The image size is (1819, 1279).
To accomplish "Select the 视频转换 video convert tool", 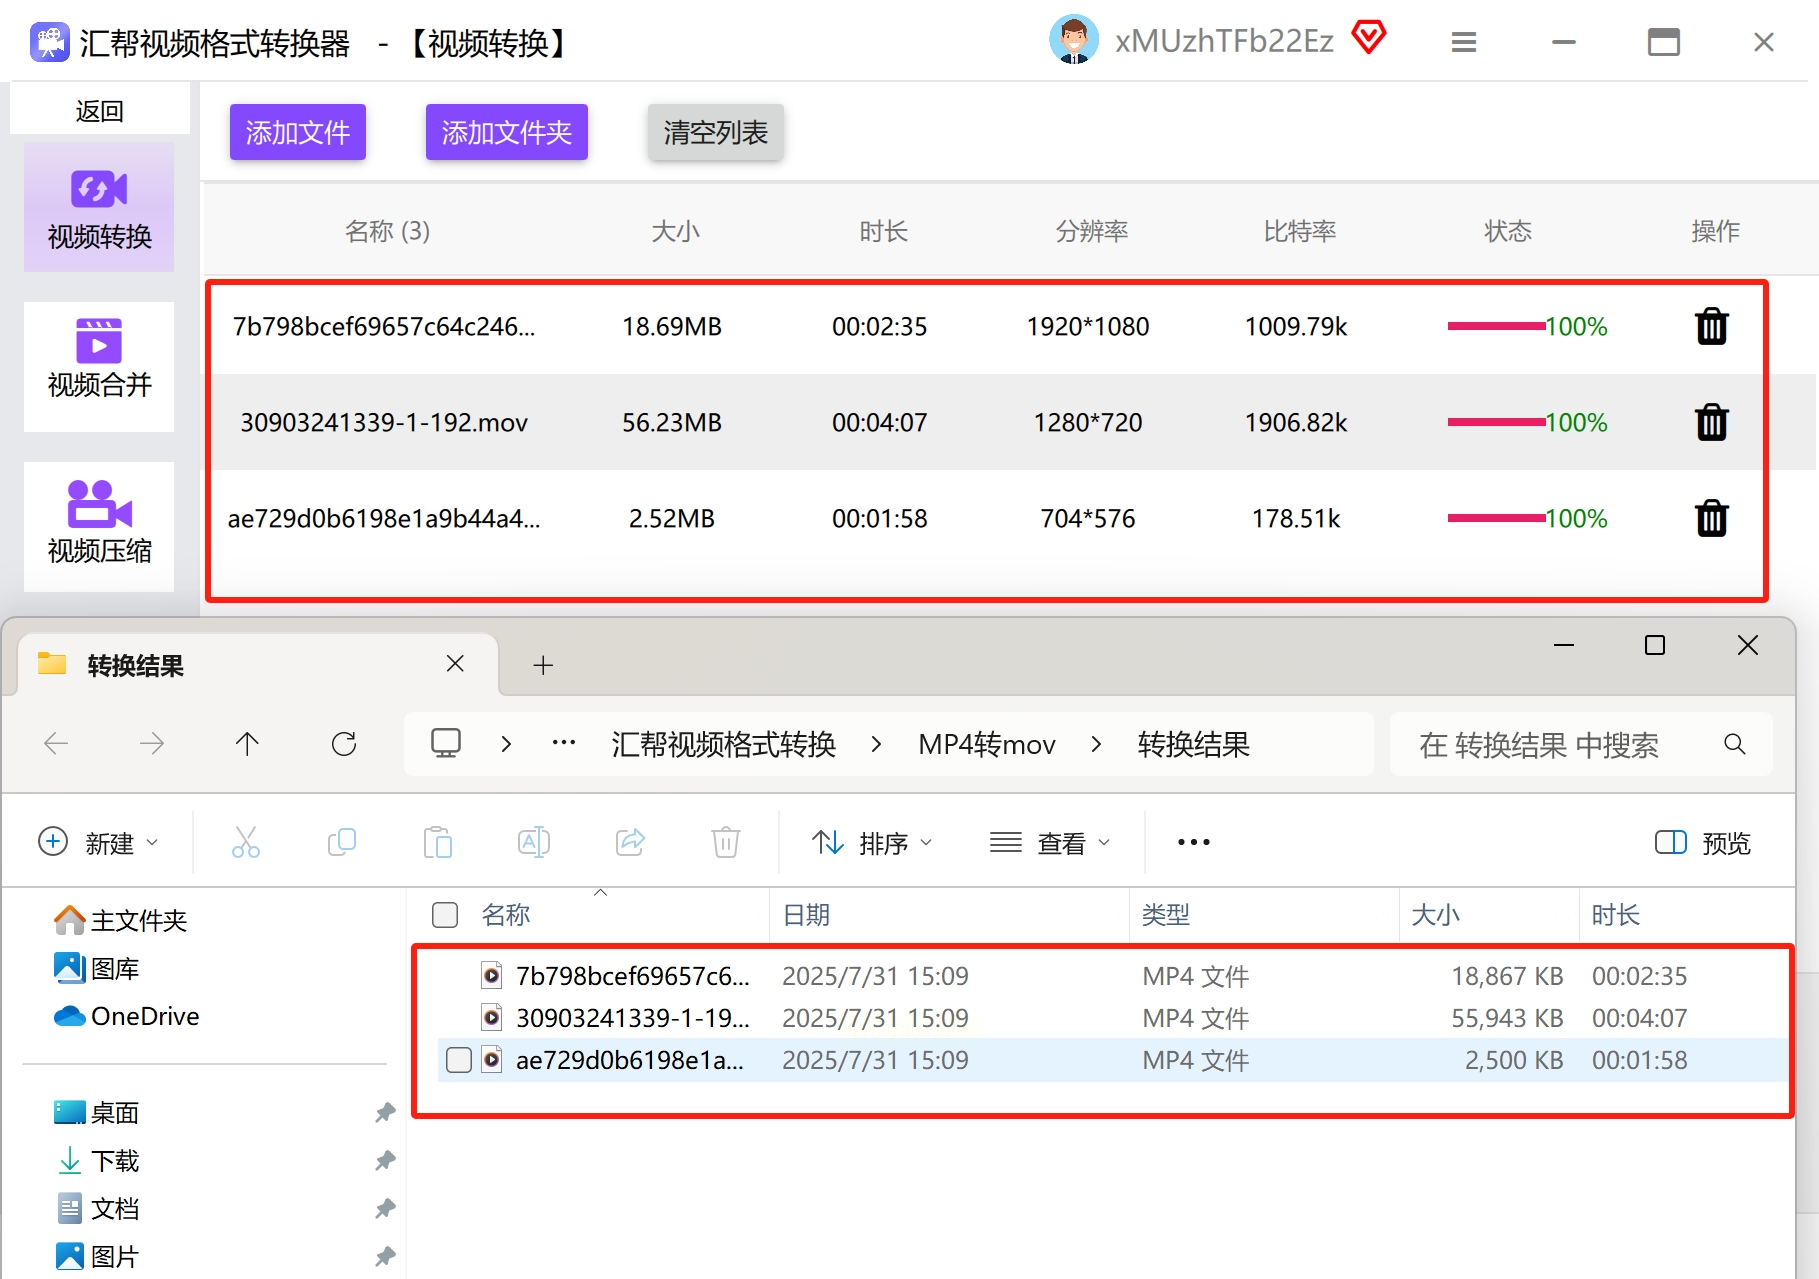I will pos(99,208).
